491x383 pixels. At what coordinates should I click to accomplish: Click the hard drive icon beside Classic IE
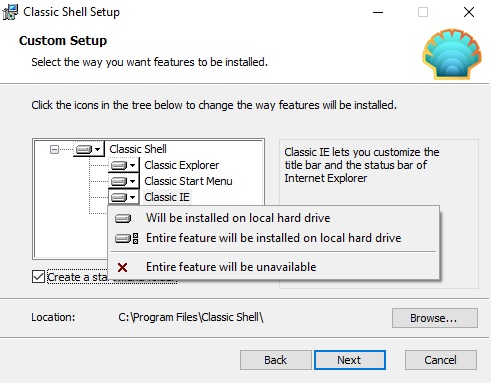119,197
